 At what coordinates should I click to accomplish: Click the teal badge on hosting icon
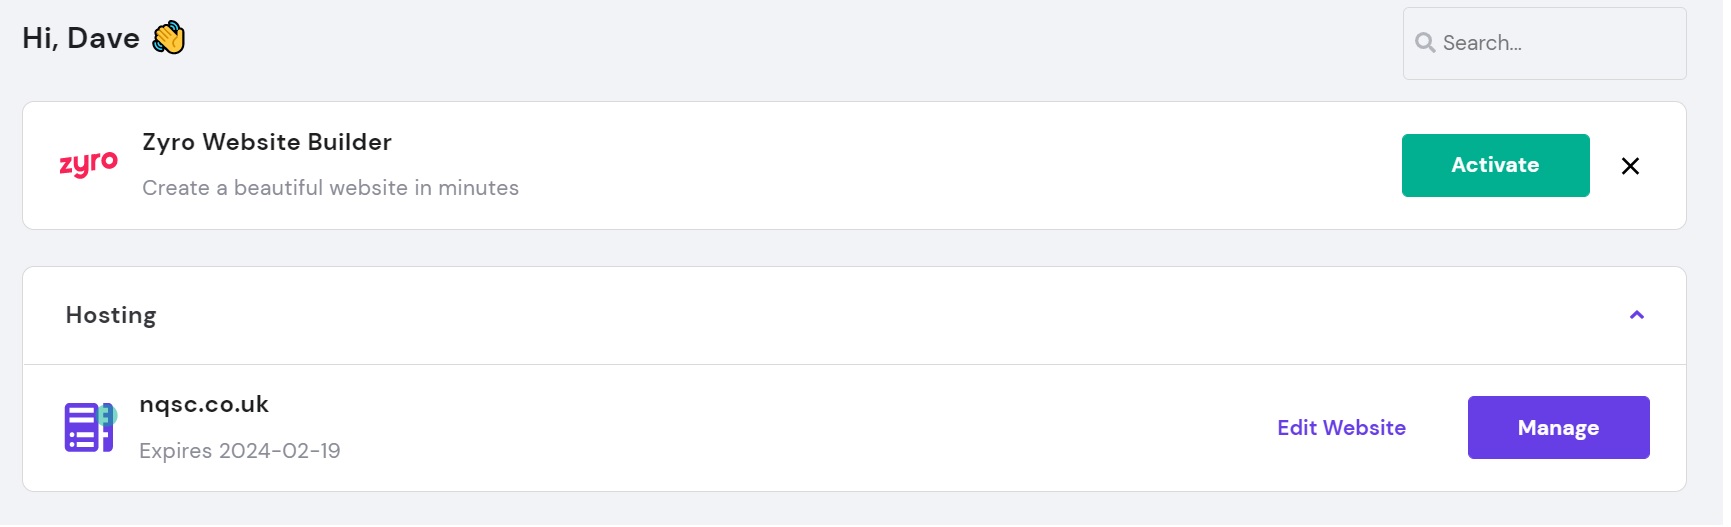click(x=108, y=415)
